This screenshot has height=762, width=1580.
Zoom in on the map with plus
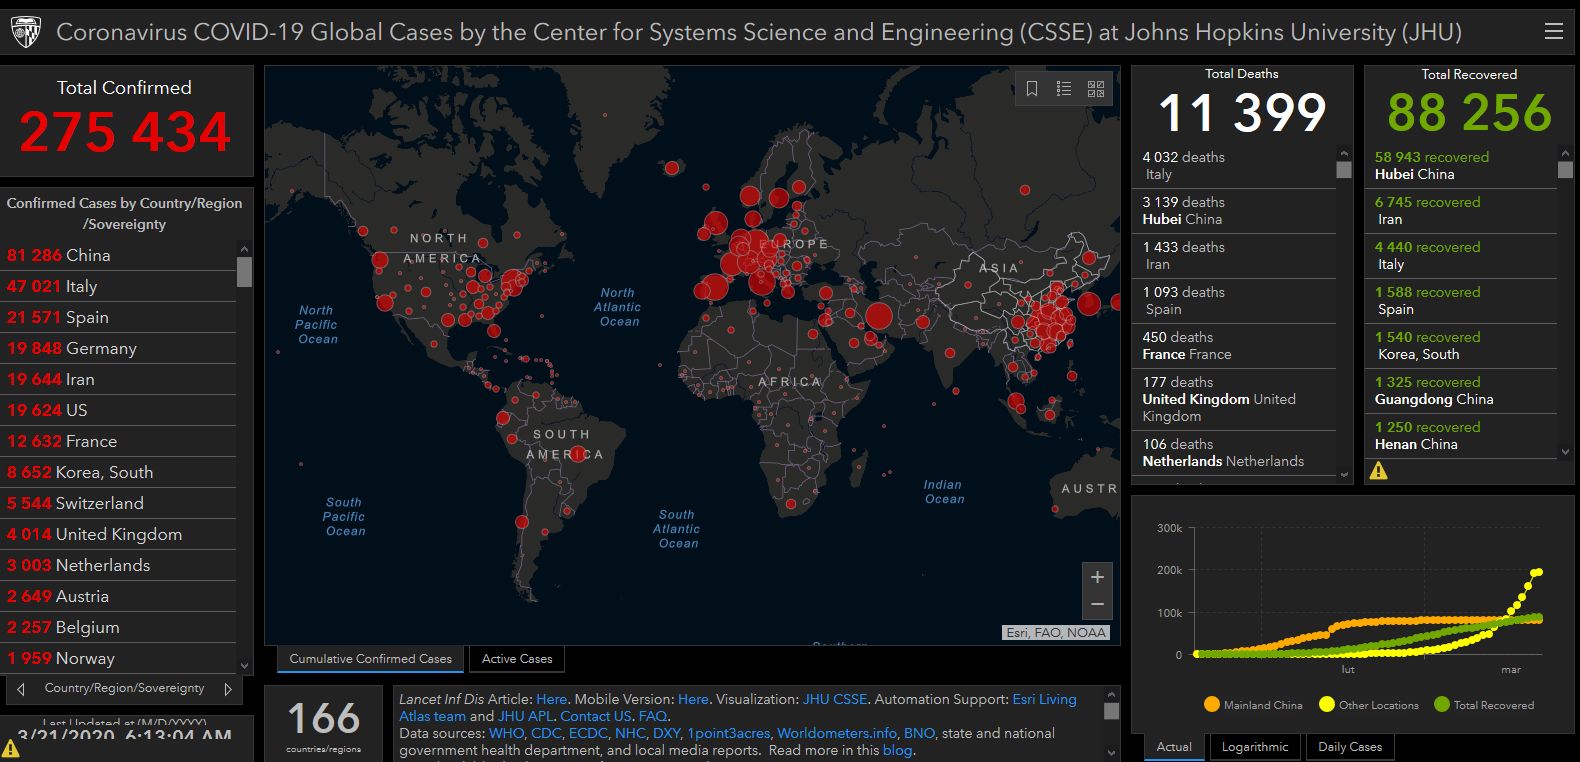click(1097, 577)
